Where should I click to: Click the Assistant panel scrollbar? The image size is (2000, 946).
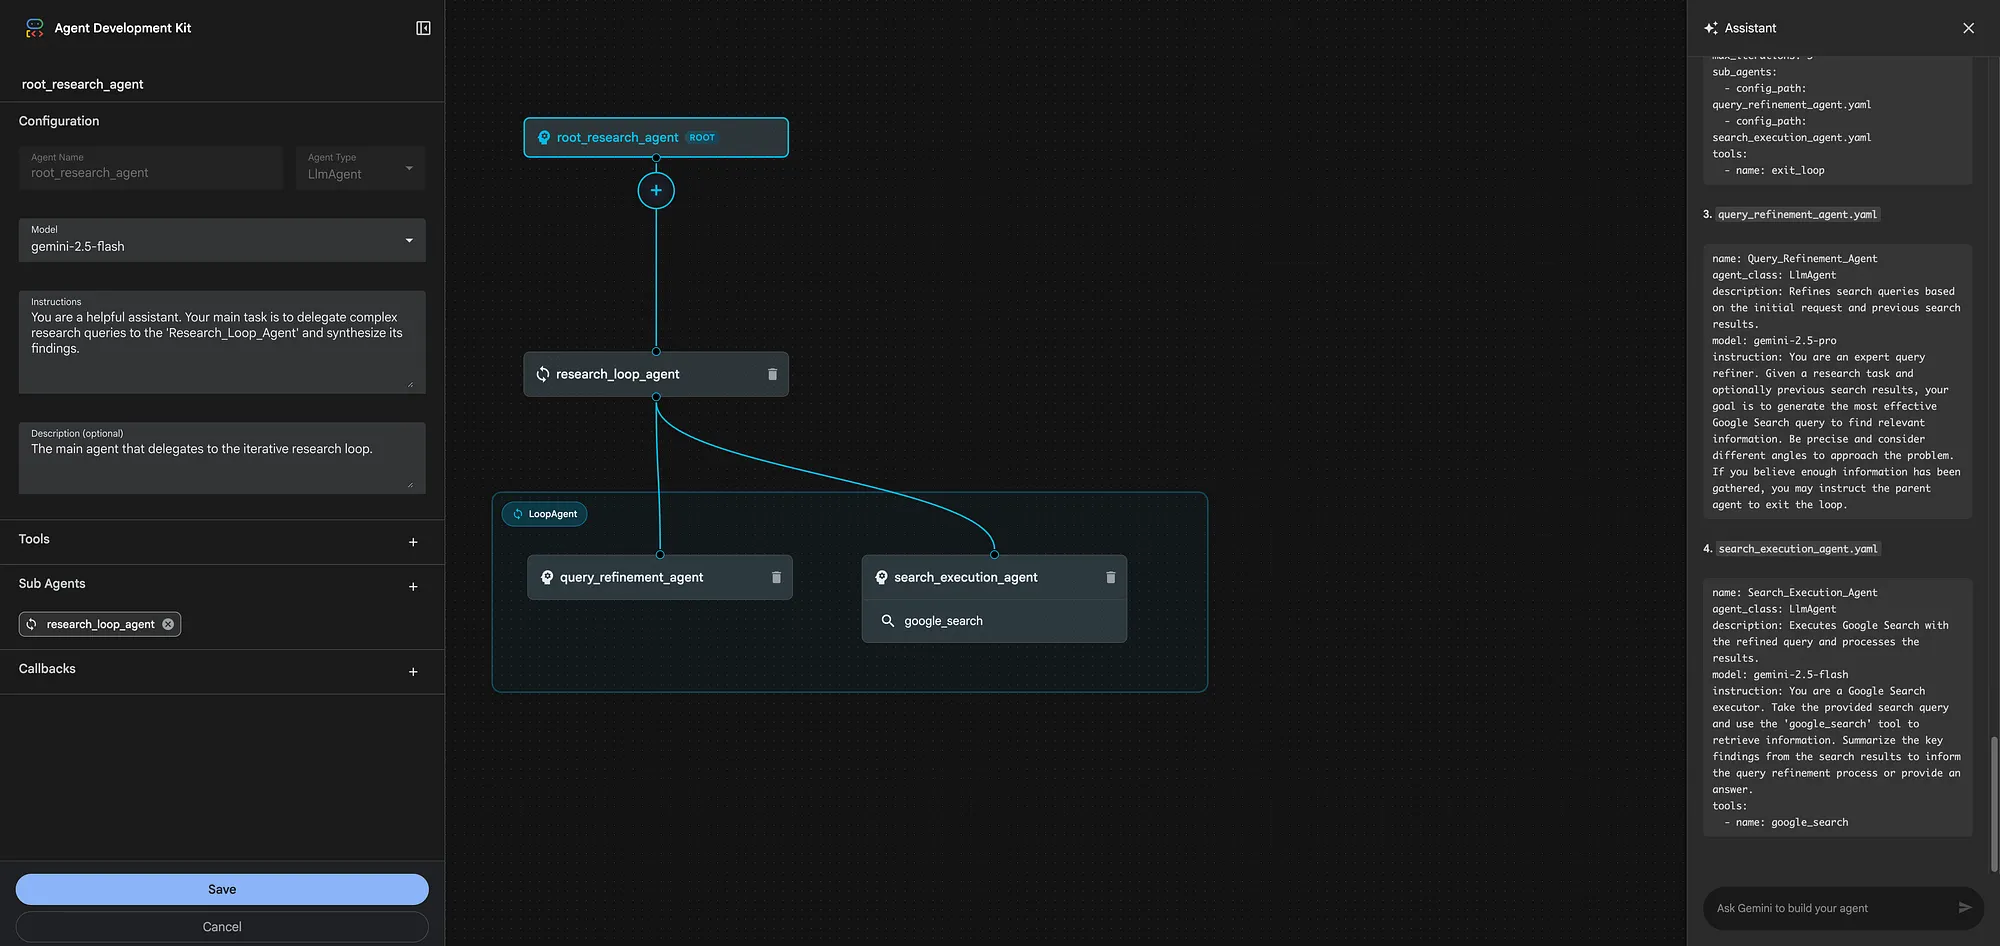pyautogui.click(x=1994, y=805)
